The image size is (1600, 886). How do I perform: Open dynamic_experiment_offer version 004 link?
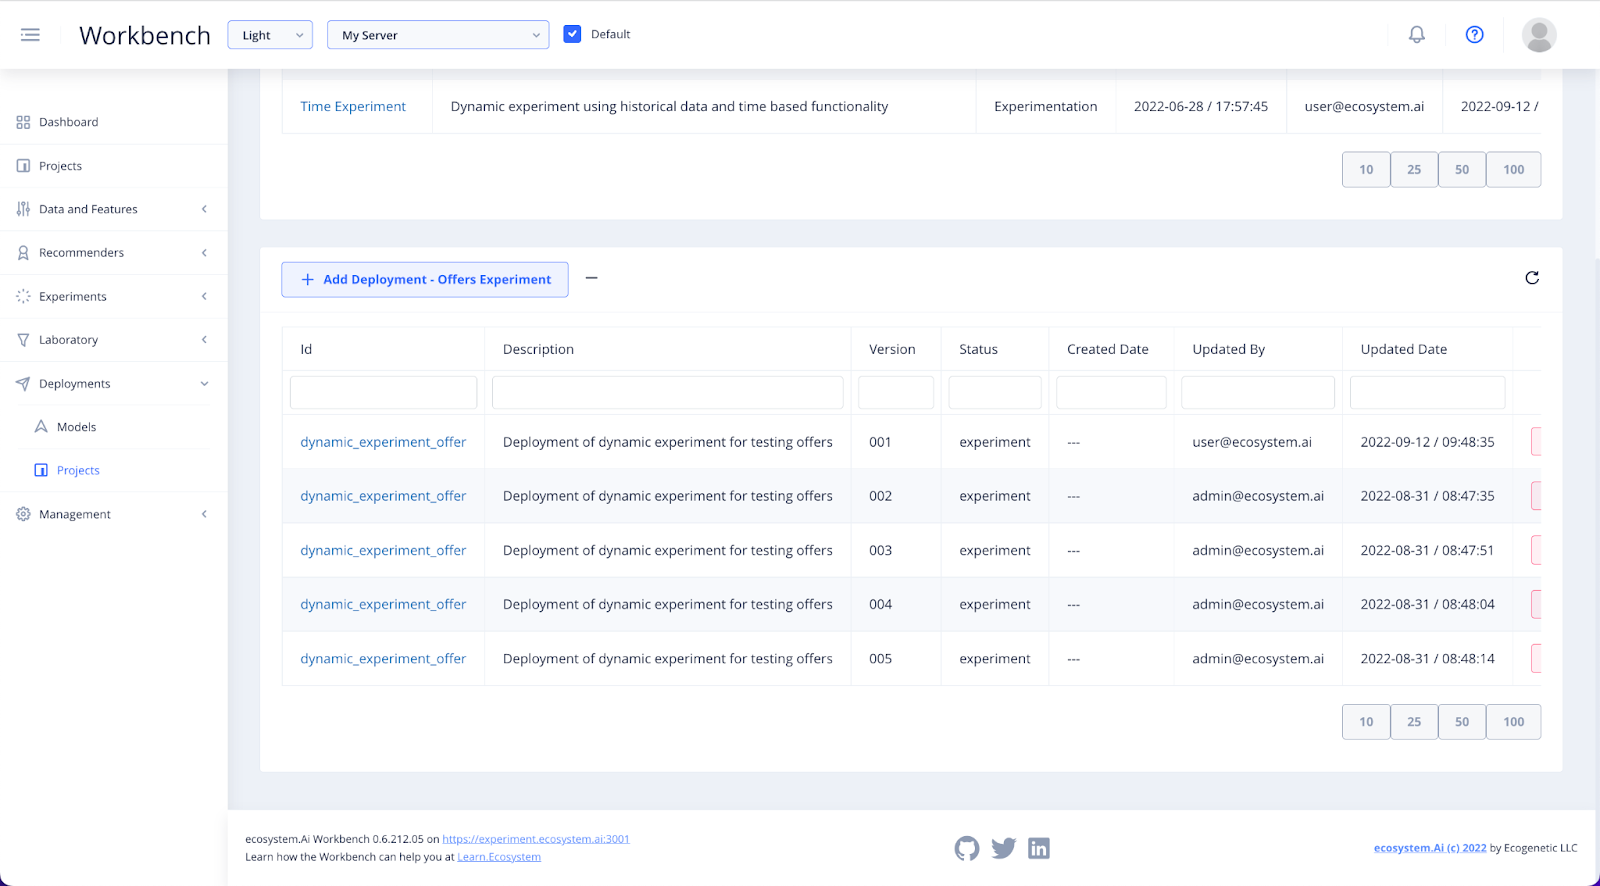(383, 605)
